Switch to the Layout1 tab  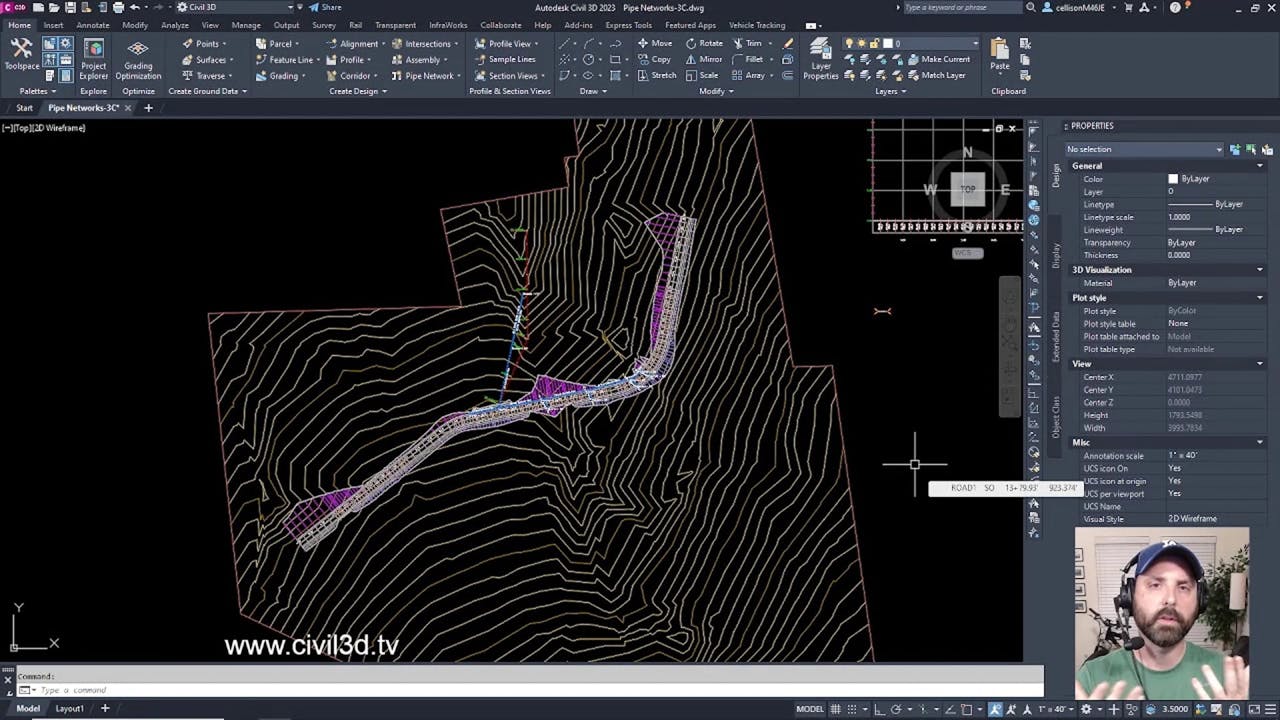[x=69, y=708]
